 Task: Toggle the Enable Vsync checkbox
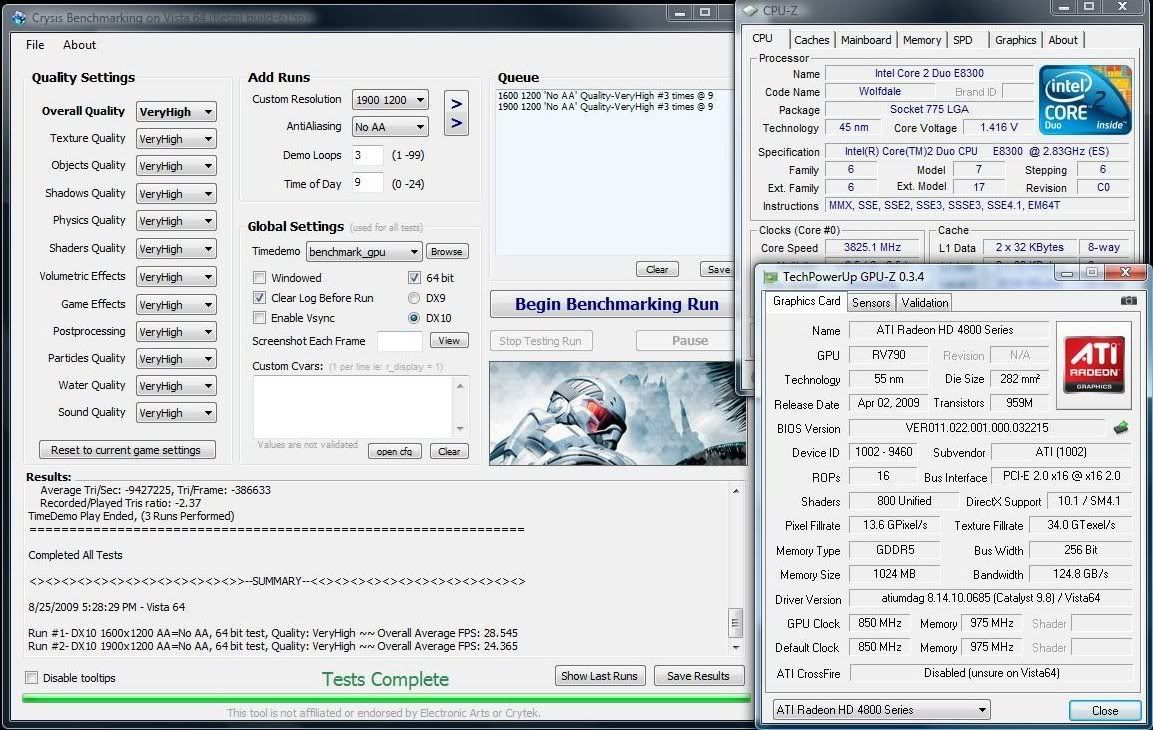pyautogui.click(x=259, y=318)
